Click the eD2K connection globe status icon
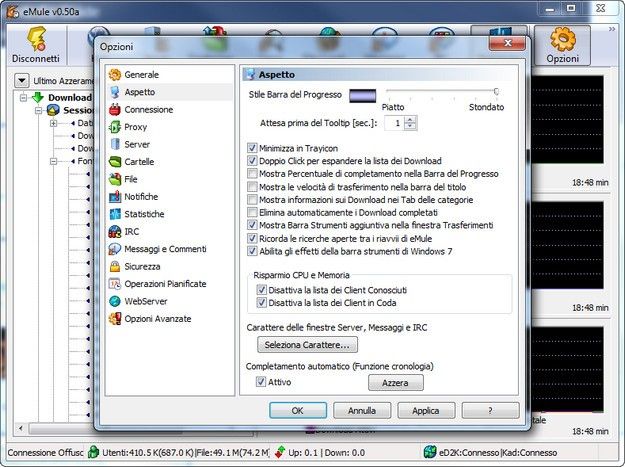Image resolution: width=625 pixels, height=467 pixels. (x=430, y=452)
